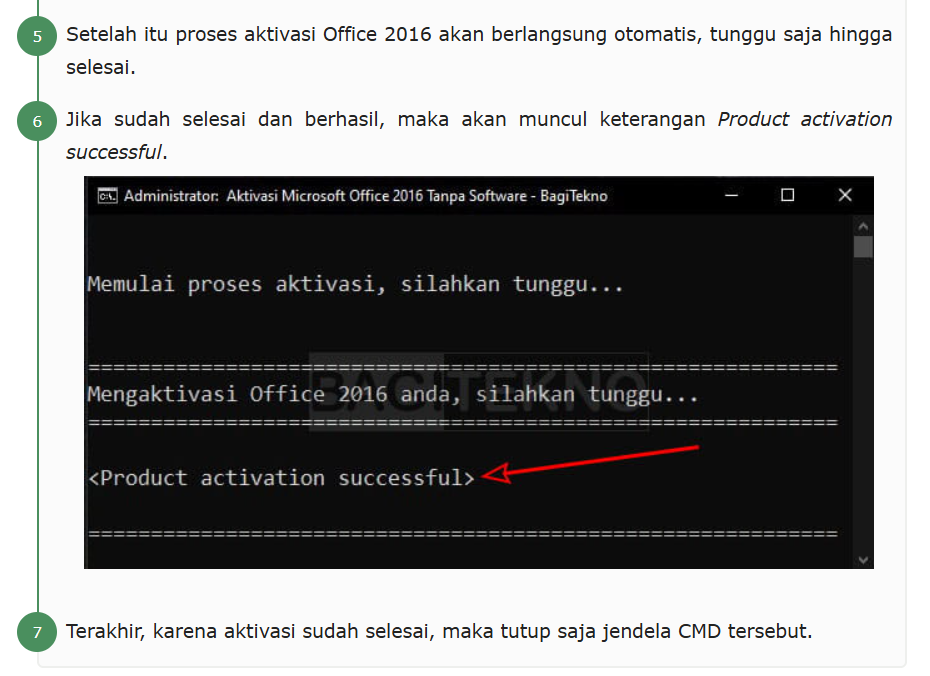This screenshot has height=676, width=930.
Task: Click the CMD scrollbar up arrow
Action: pos(863,227)
